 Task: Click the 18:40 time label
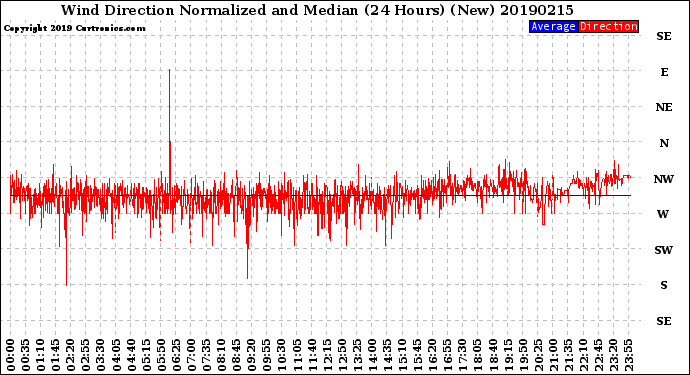492,355
